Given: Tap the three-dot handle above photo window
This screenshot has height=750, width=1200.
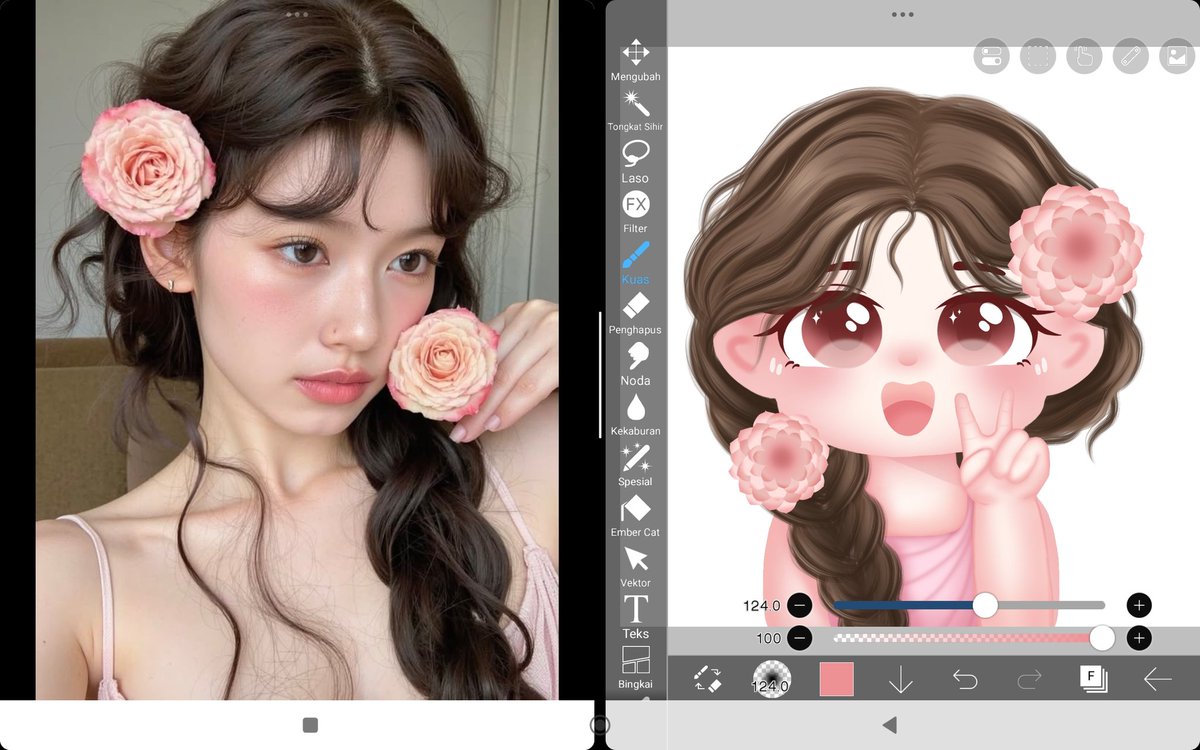Looking at the screenshot, I should [297, 15].
